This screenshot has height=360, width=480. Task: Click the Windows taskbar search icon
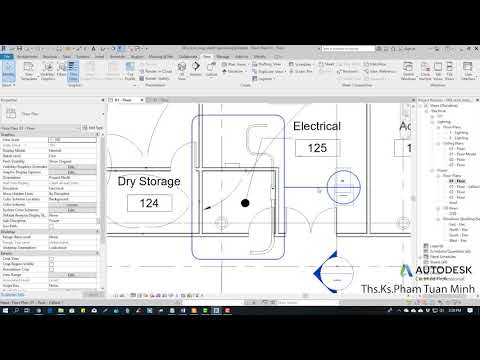point(16,310)
